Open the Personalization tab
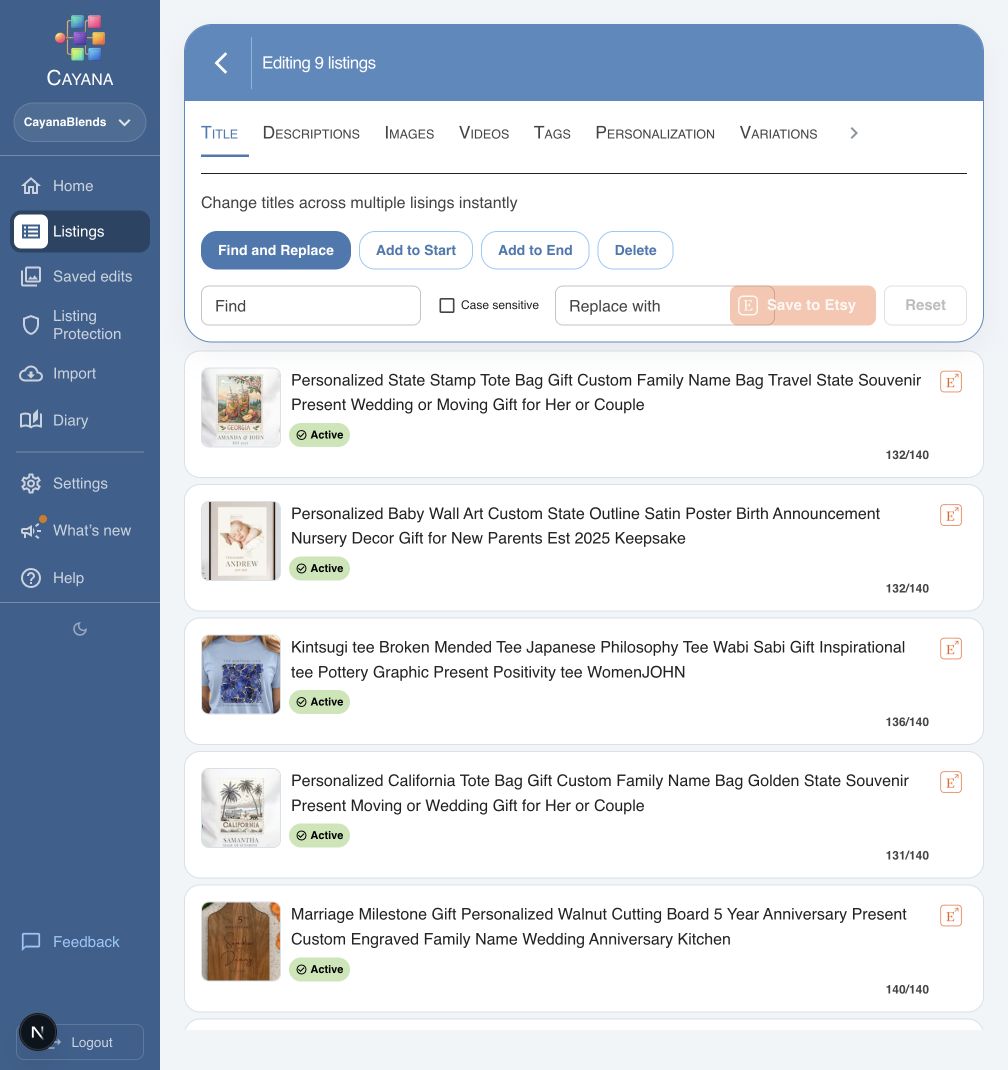This screenshot has width=1008, height=1070. tap(655, 133)
